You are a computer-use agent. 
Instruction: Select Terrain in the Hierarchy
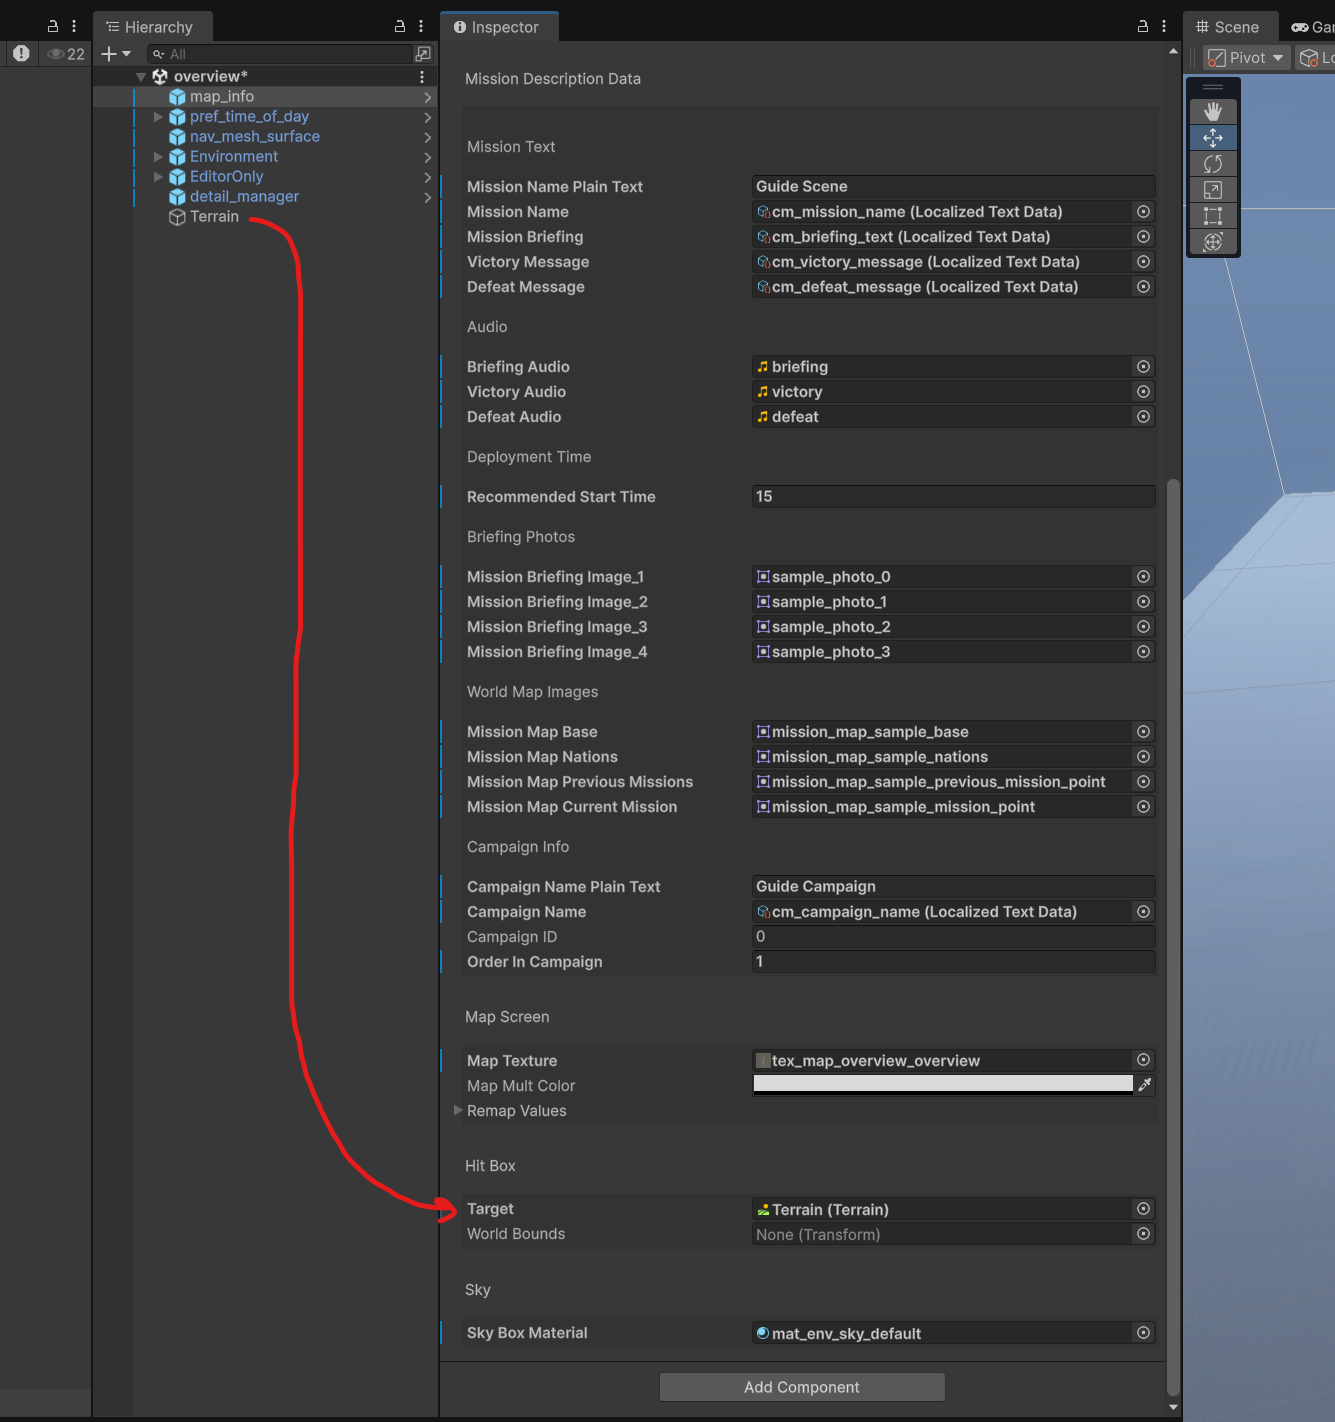(214, 217)
